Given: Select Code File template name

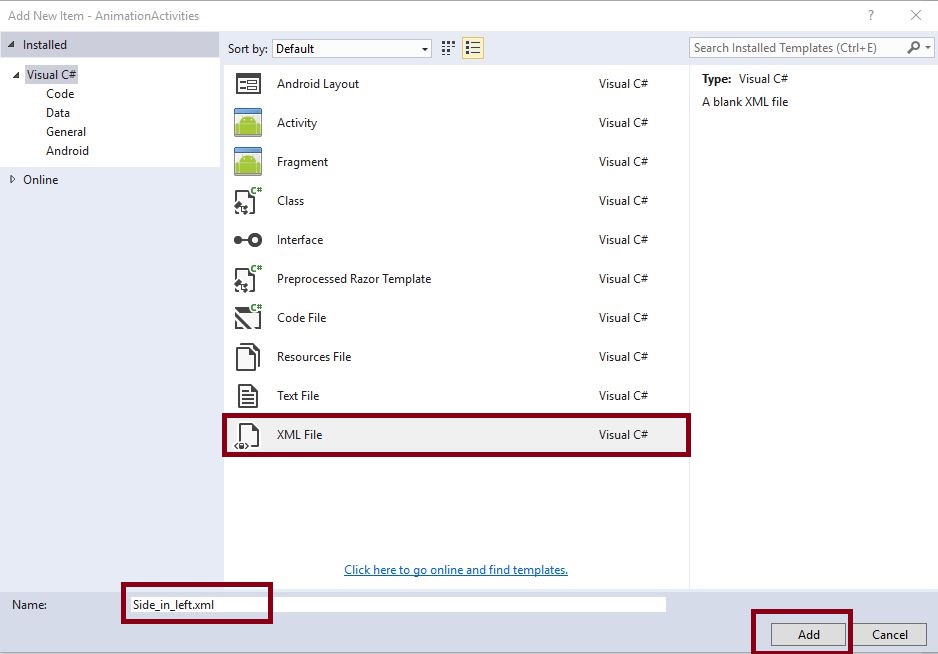Looking at the screenshot, I should tap(302, 318).
